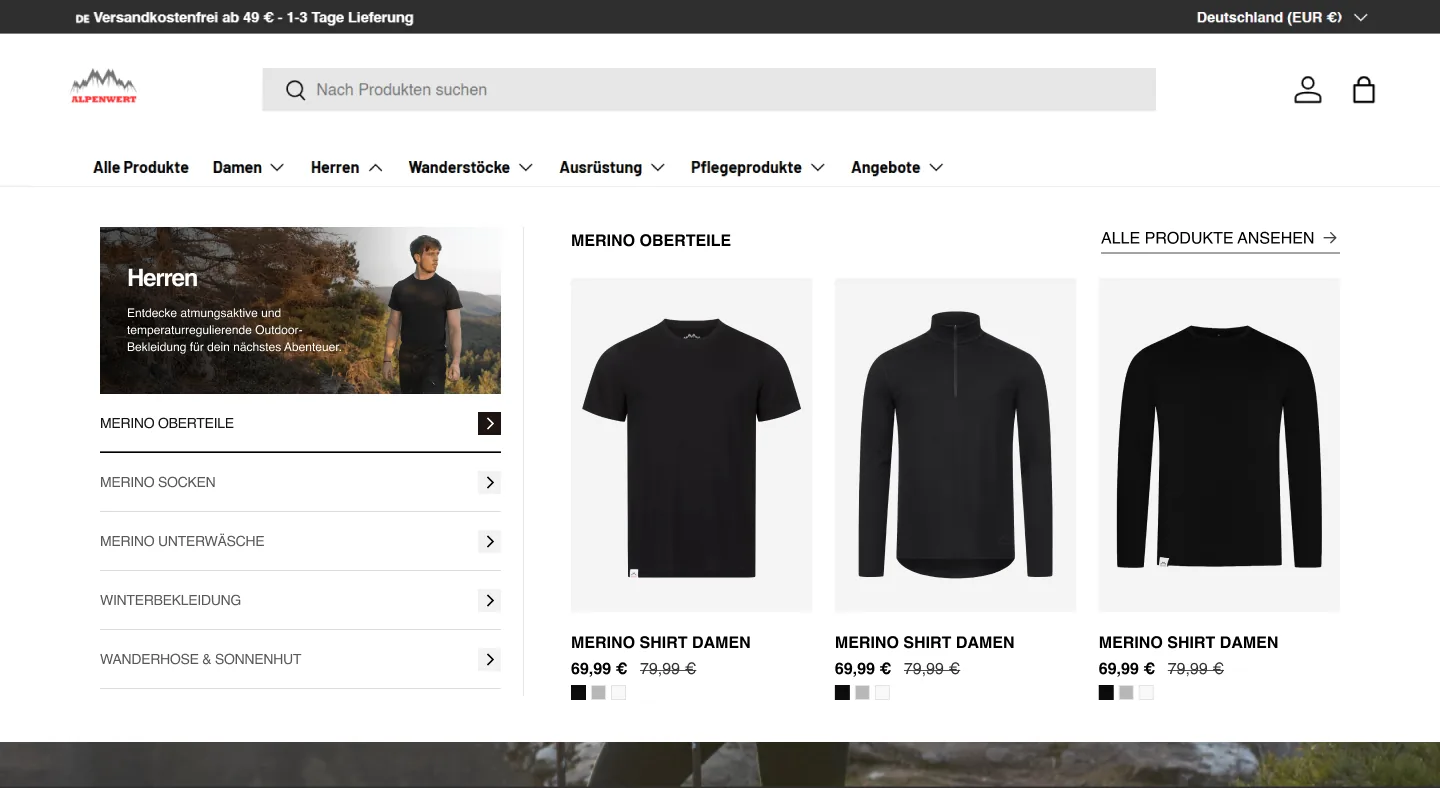Click the search magnifier icon
Screen dimensions: 1440x788
tap(295, 90)
